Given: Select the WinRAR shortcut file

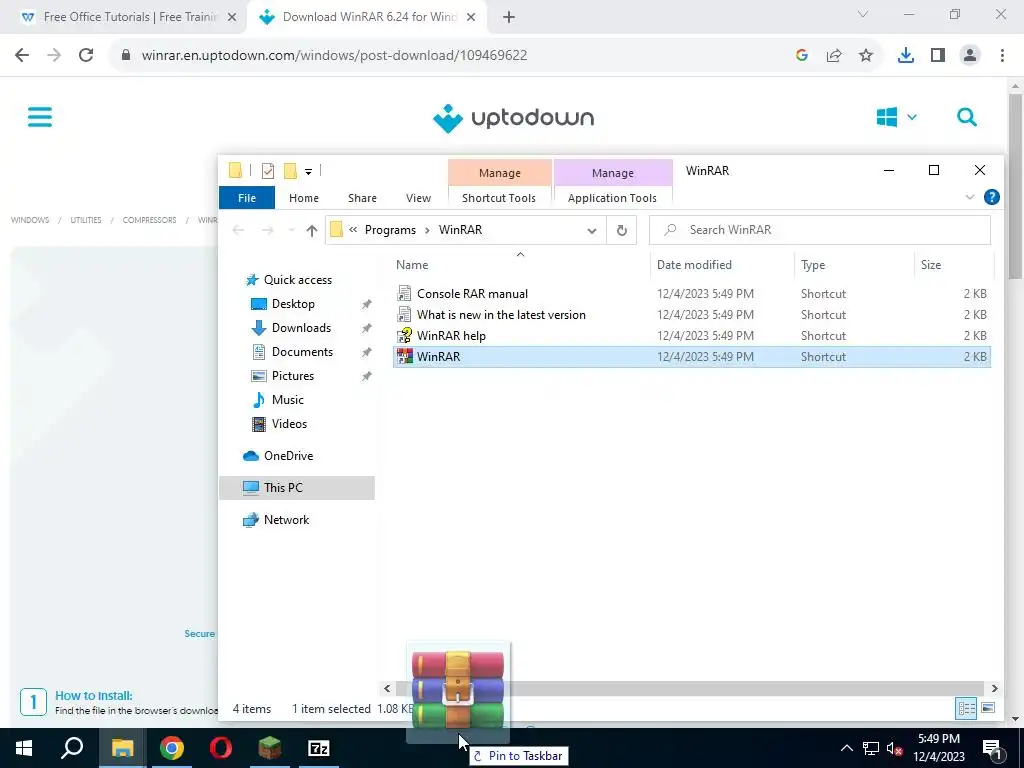Looking at the screenshot, I should 692,357.
